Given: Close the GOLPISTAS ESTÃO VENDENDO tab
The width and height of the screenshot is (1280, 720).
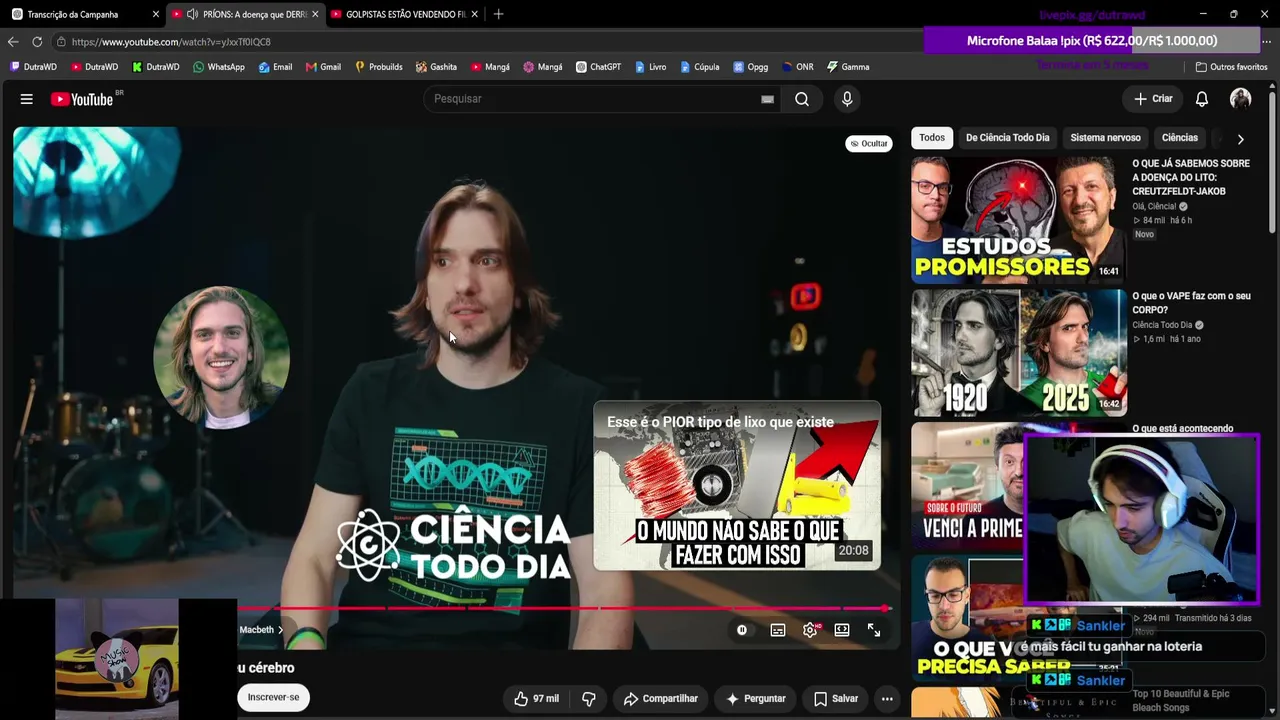Looking at the screenshot, I should [x=474, y=14].
